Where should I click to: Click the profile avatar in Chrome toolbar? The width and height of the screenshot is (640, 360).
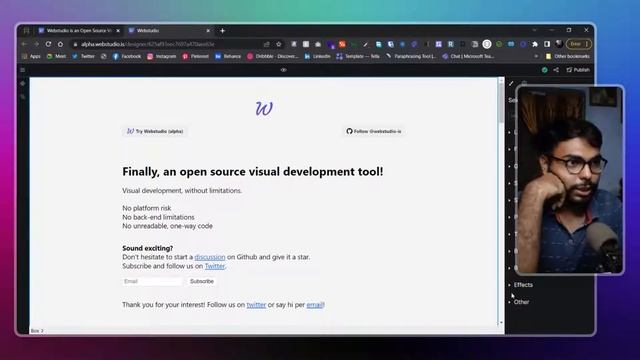tap(559, 44)
